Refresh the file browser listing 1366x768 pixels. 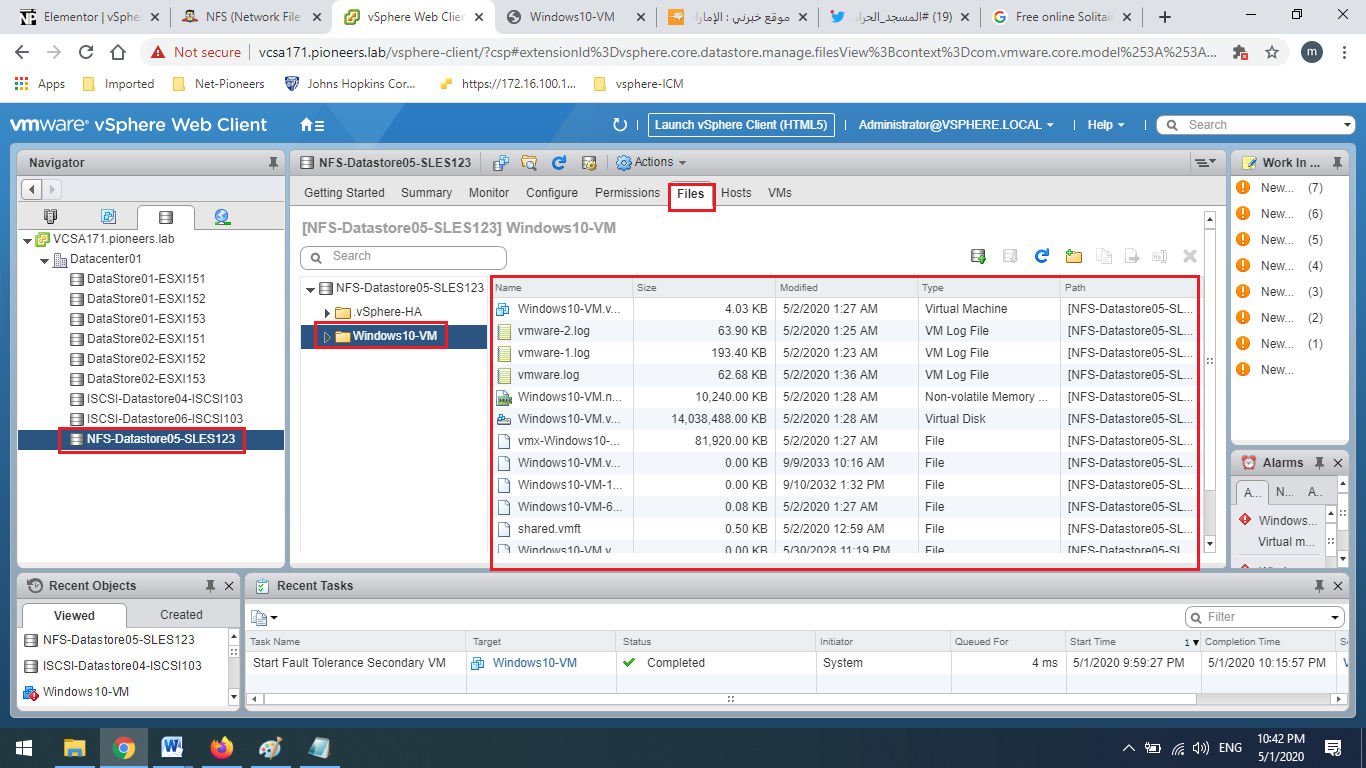click(1041, 257)
